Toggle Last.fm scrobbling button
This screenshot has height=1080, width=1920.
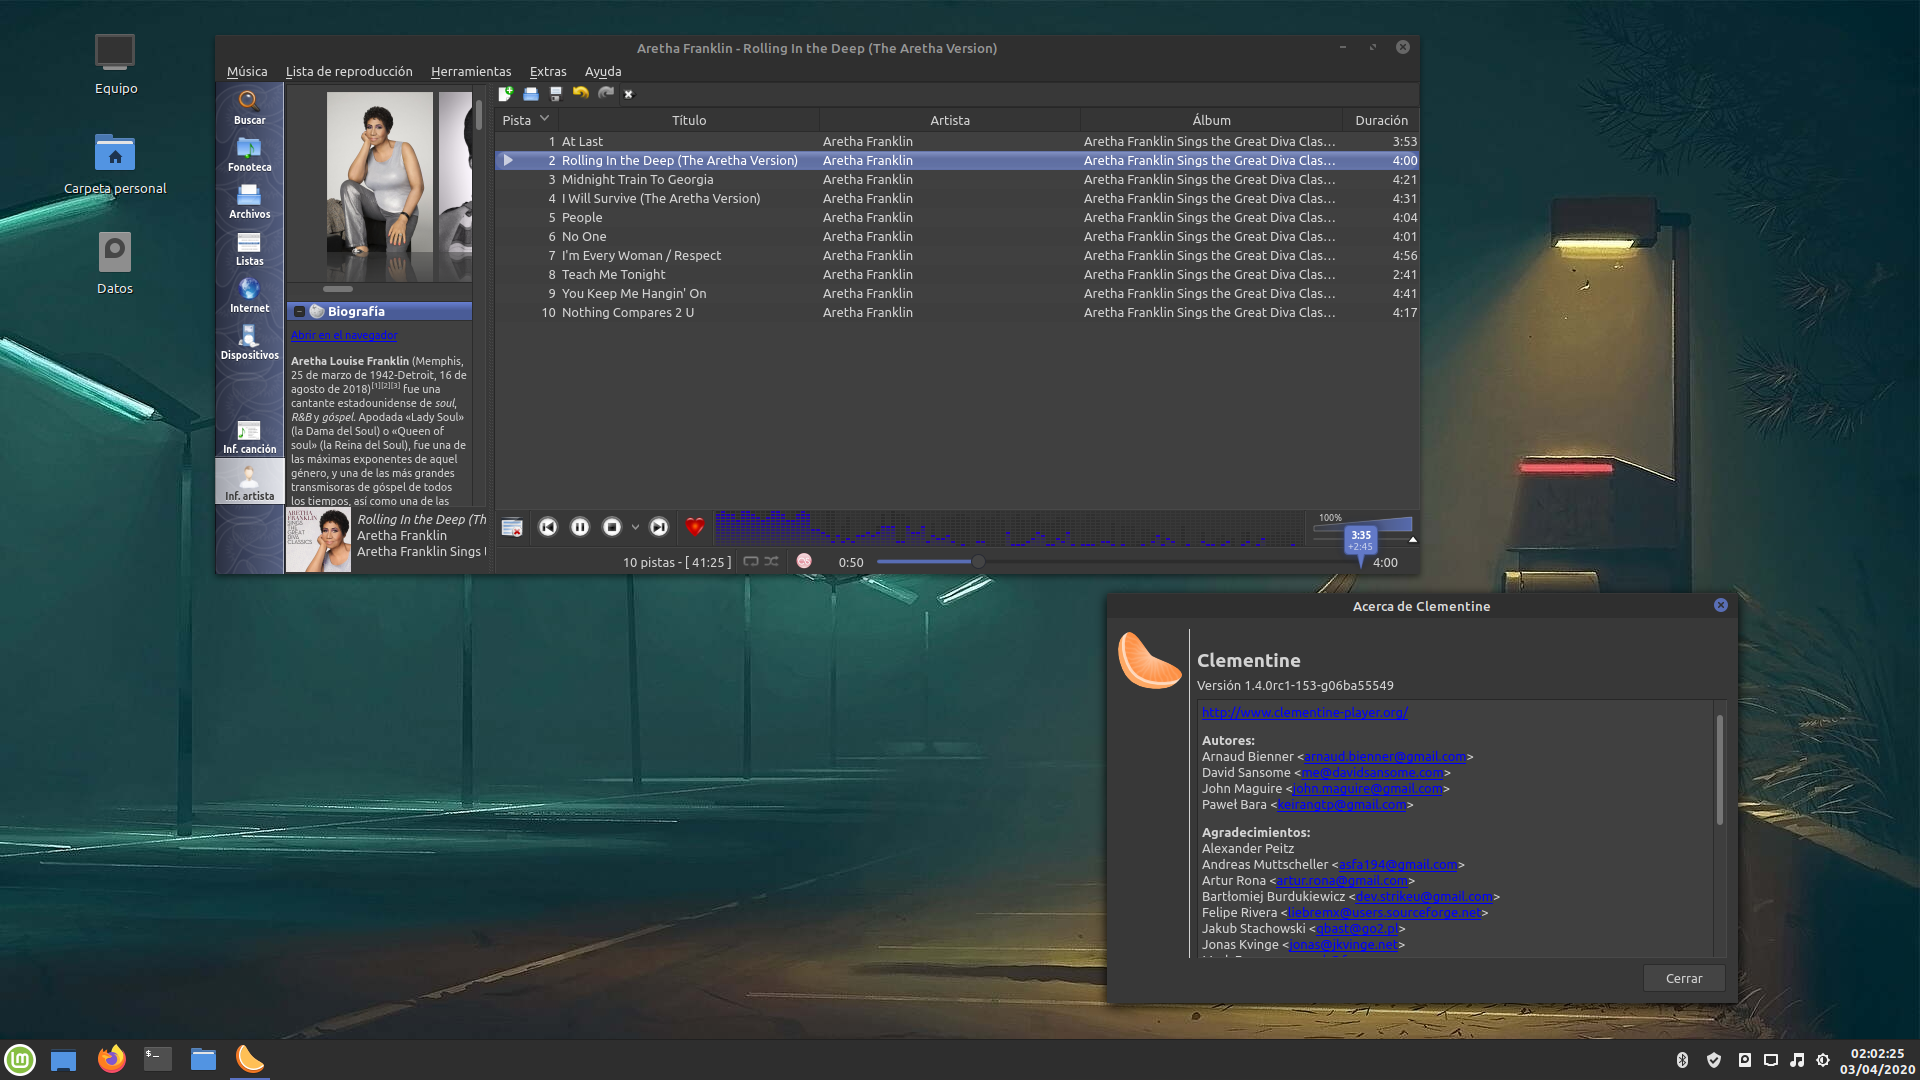[x=804, y=562]
